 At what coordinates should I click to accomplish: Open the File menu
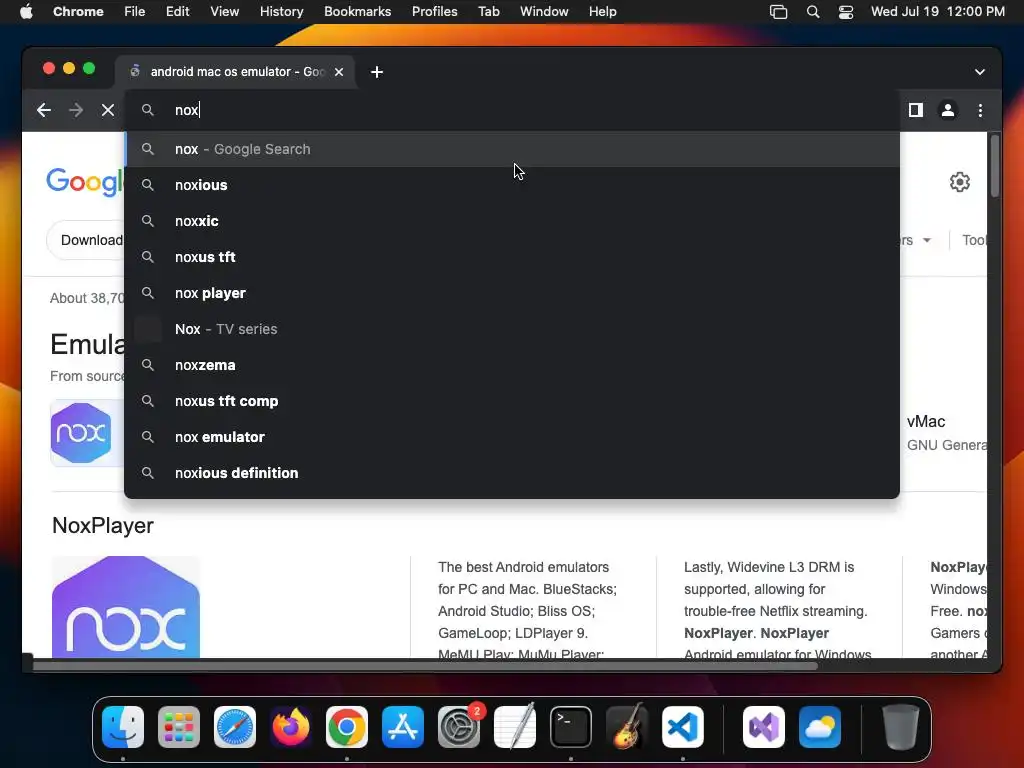click(x=135, y=12)
